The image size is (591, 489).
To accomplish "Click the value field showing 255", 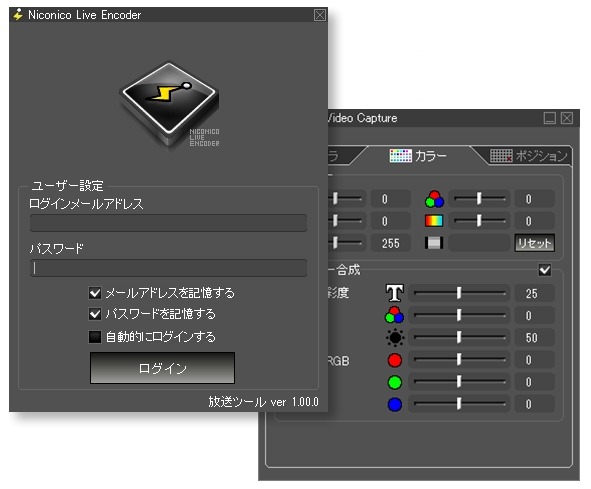I will click(x=390, y=243).
